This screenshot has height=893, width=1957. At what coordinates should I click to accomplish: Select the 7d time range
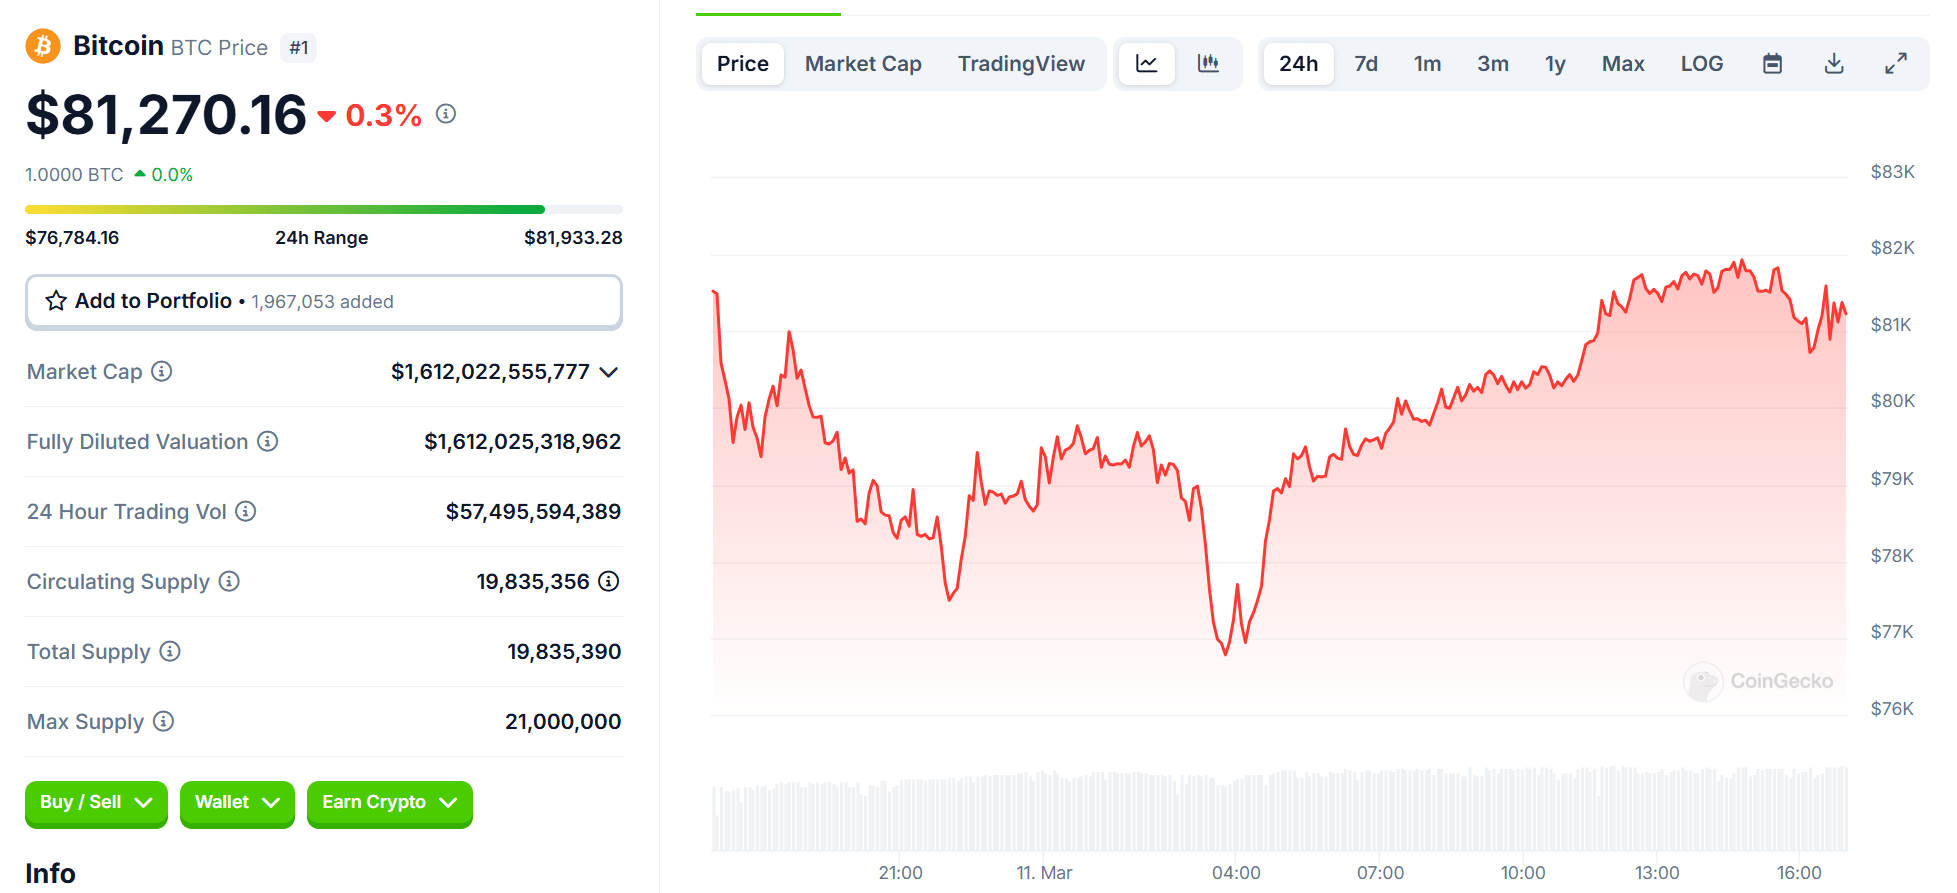(x=1366, y=64)
